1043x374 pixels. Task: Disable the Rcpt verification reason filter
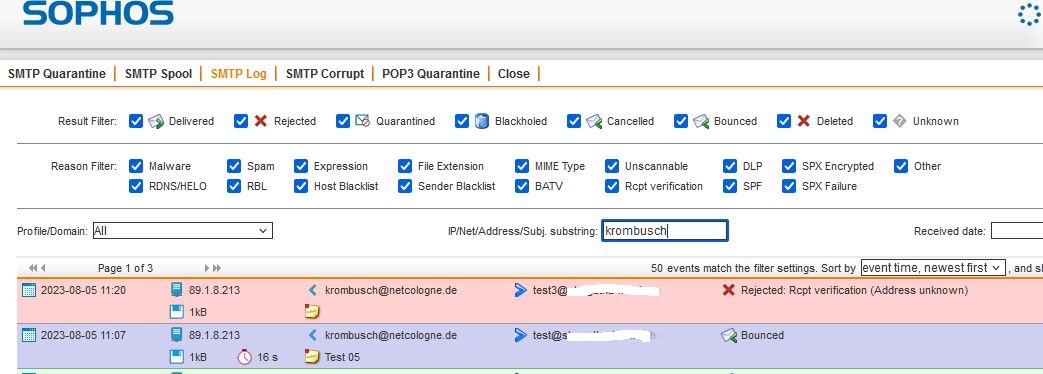[612, 186]
